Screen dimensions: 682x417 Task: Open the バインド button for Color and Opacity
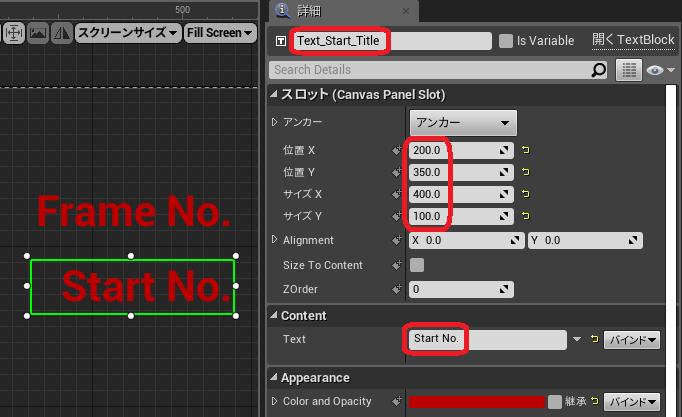click(632, 402)
